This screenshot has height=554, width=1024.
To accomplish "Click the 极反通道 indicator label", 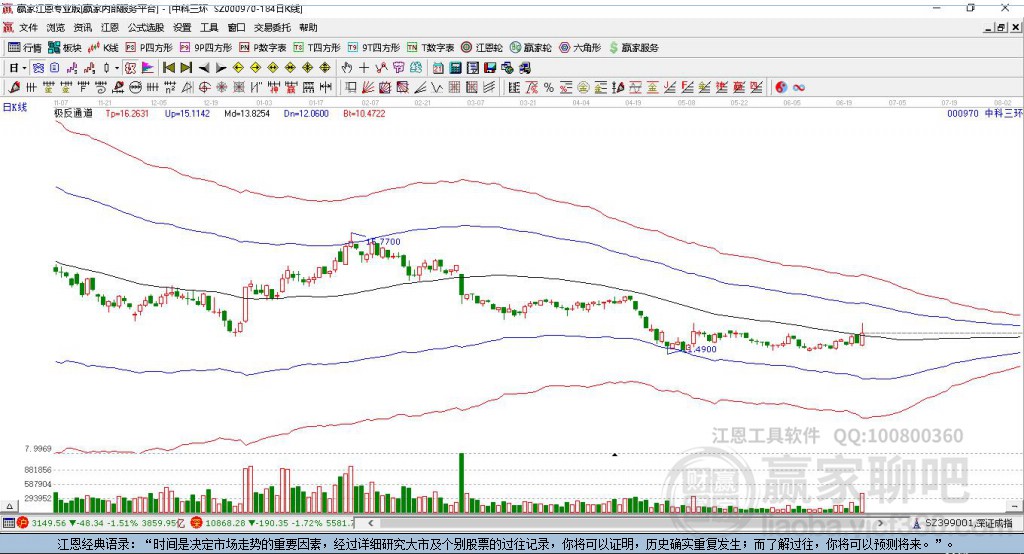I will pos(74,114).
